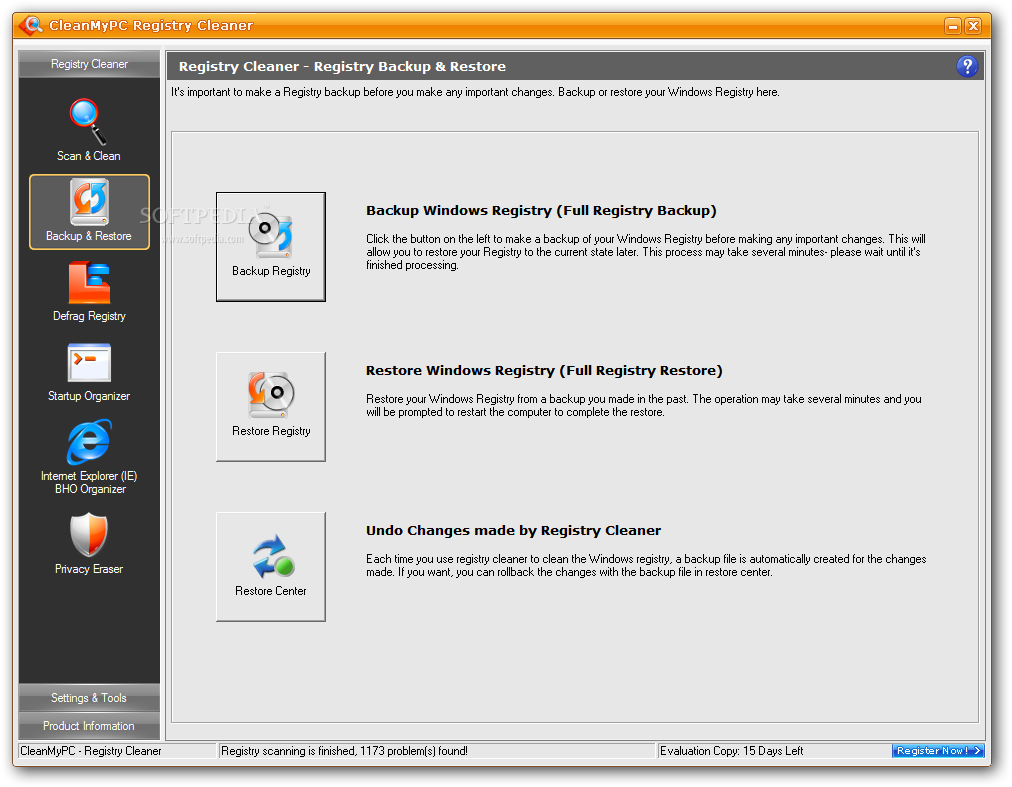The height and width of the screenshot is (787, 1012).
Task: Expand the Registry Cleaner sidebar section
Action: (x=89, y=64)
